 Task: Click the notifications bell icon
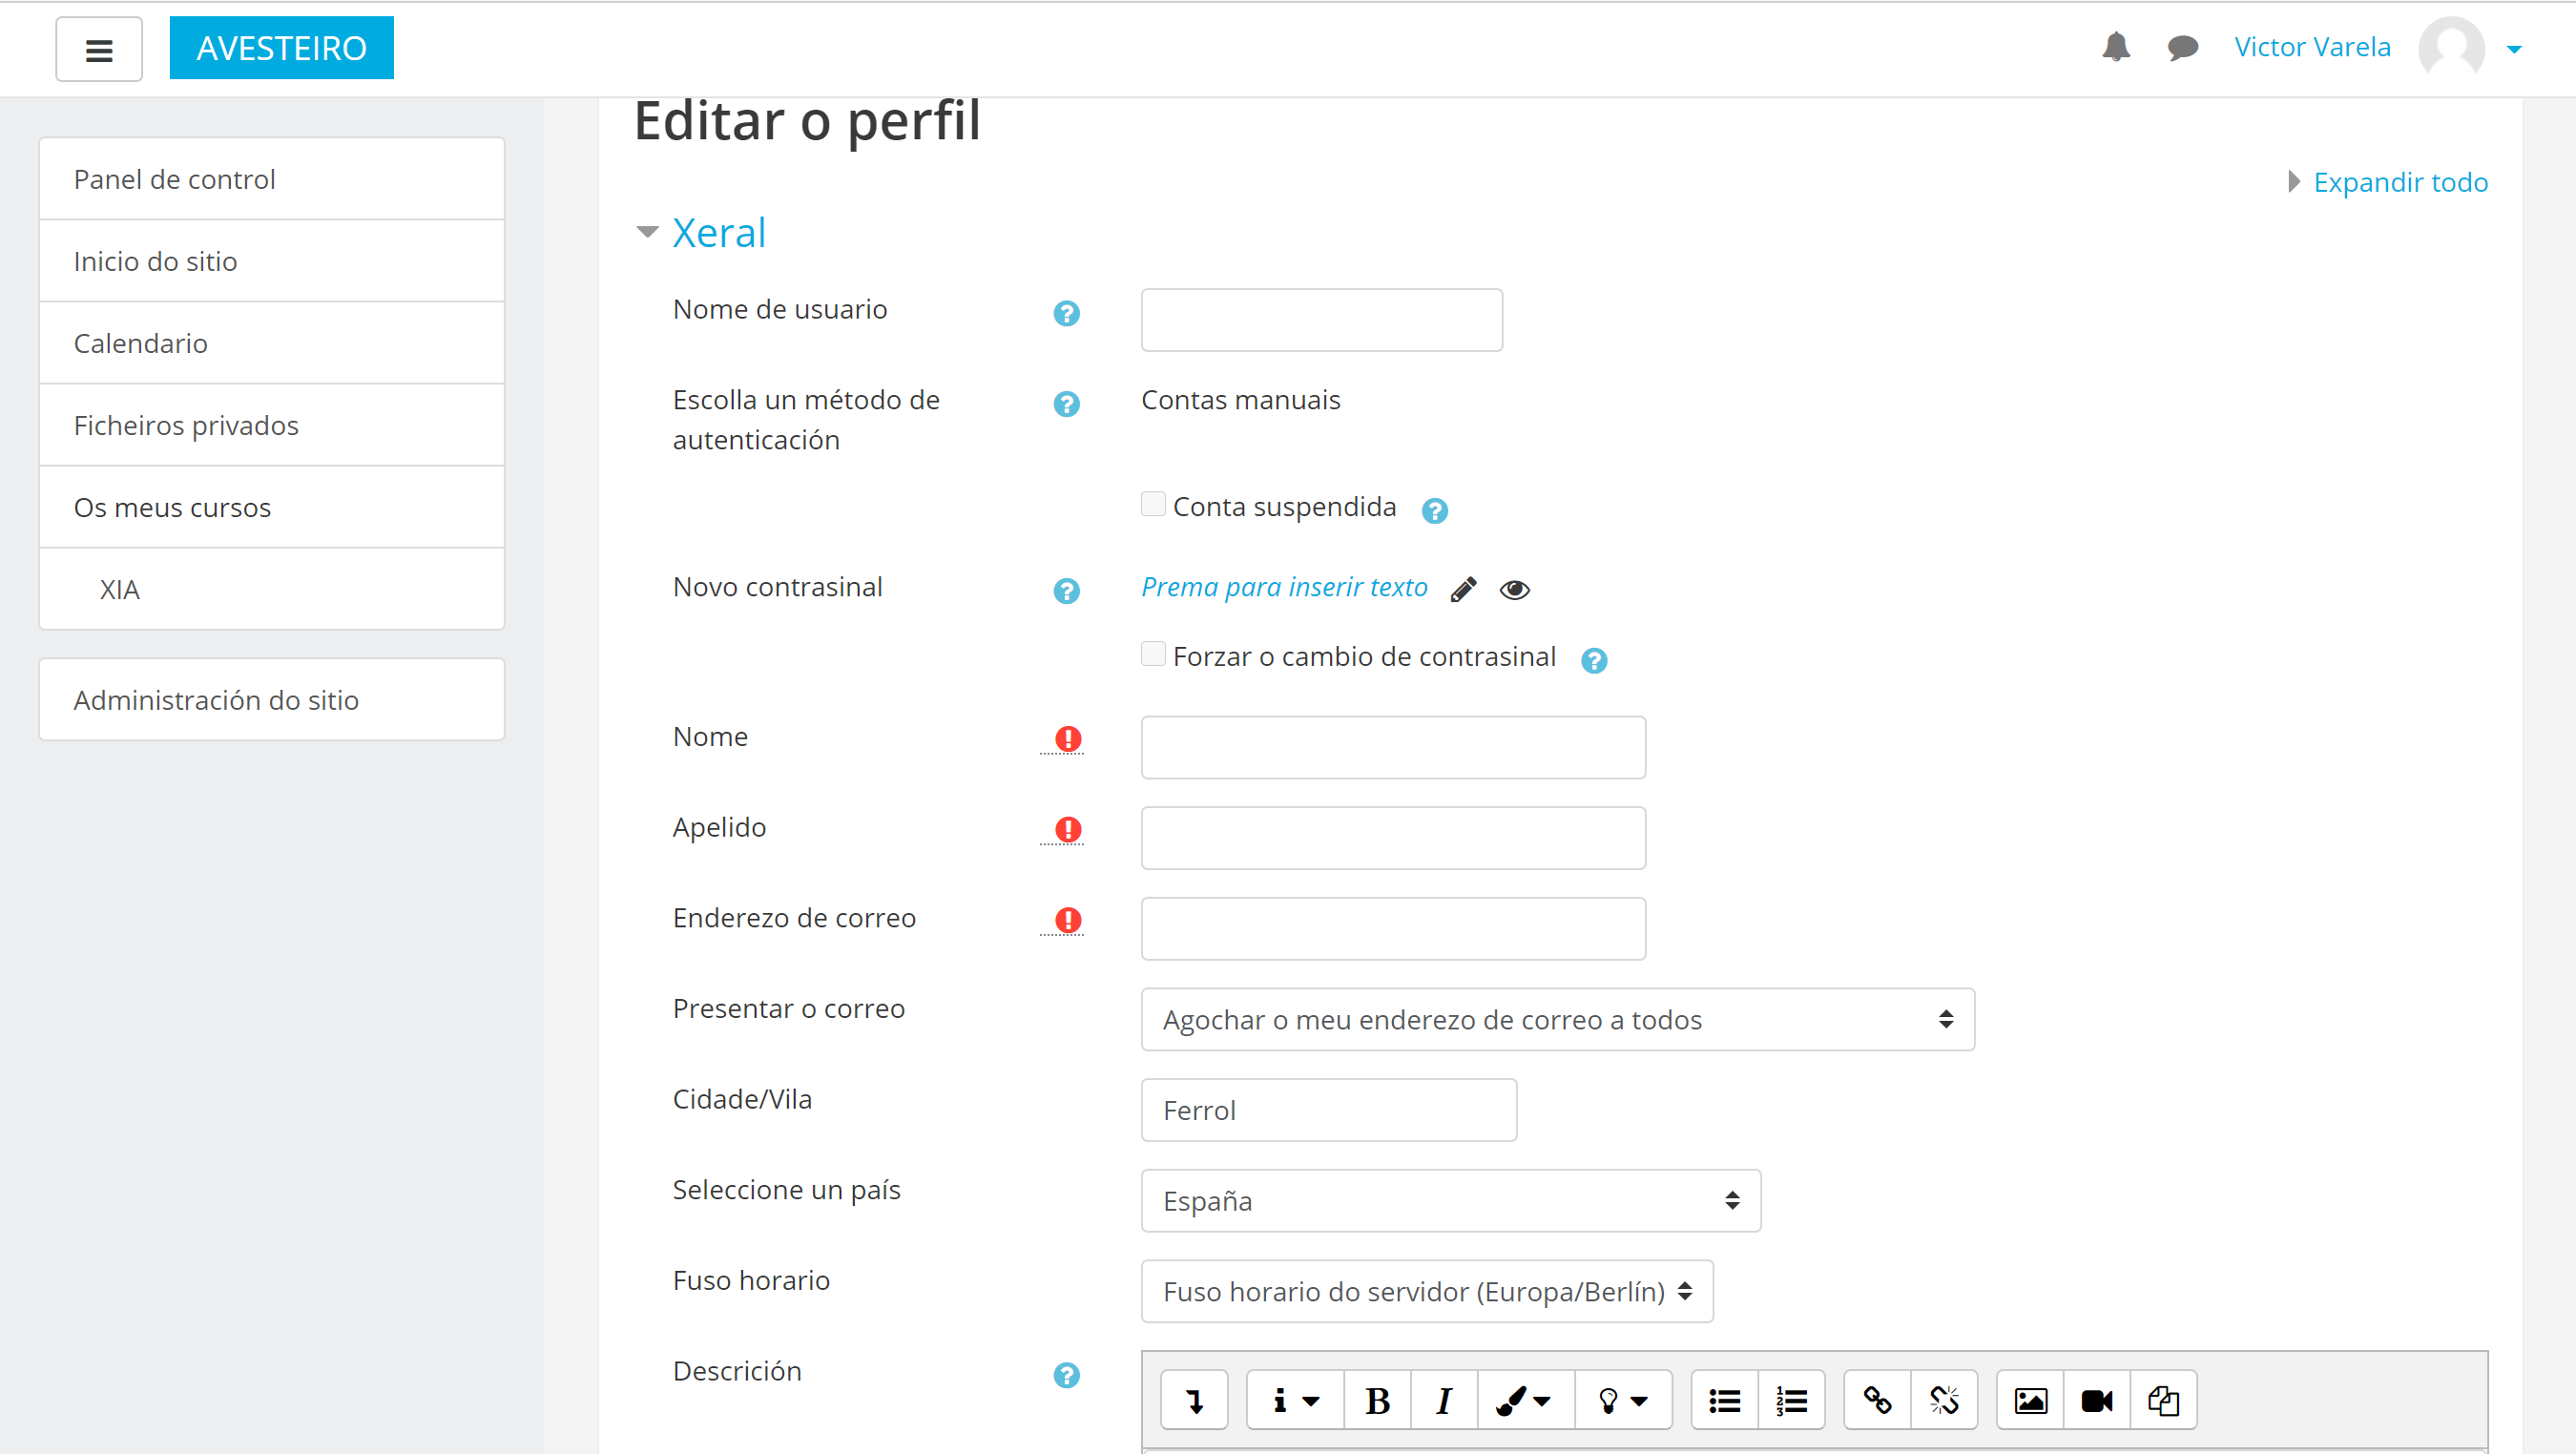click(2115, 47)
